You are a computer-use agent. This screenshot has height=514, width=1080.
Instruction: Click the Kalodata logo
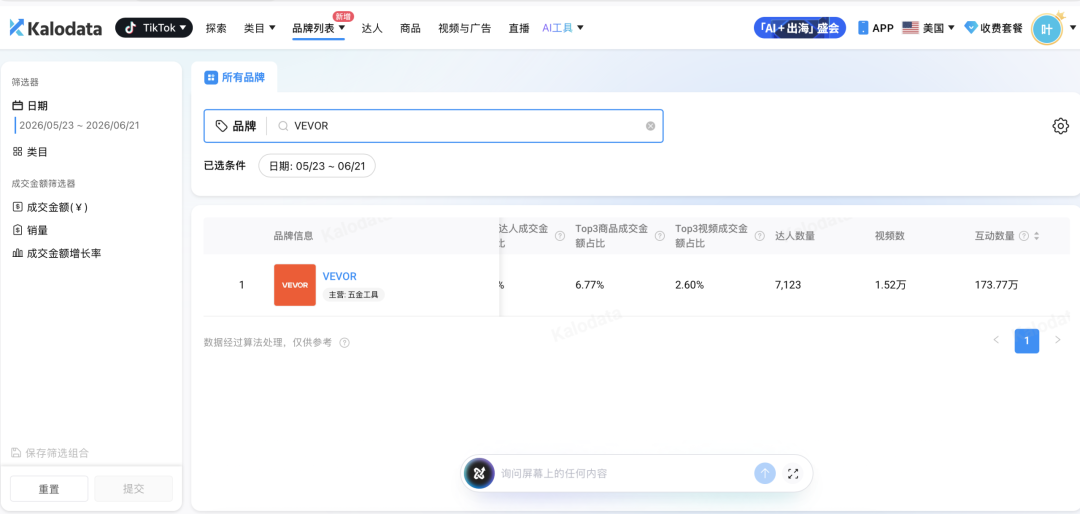tap(55, 28)
